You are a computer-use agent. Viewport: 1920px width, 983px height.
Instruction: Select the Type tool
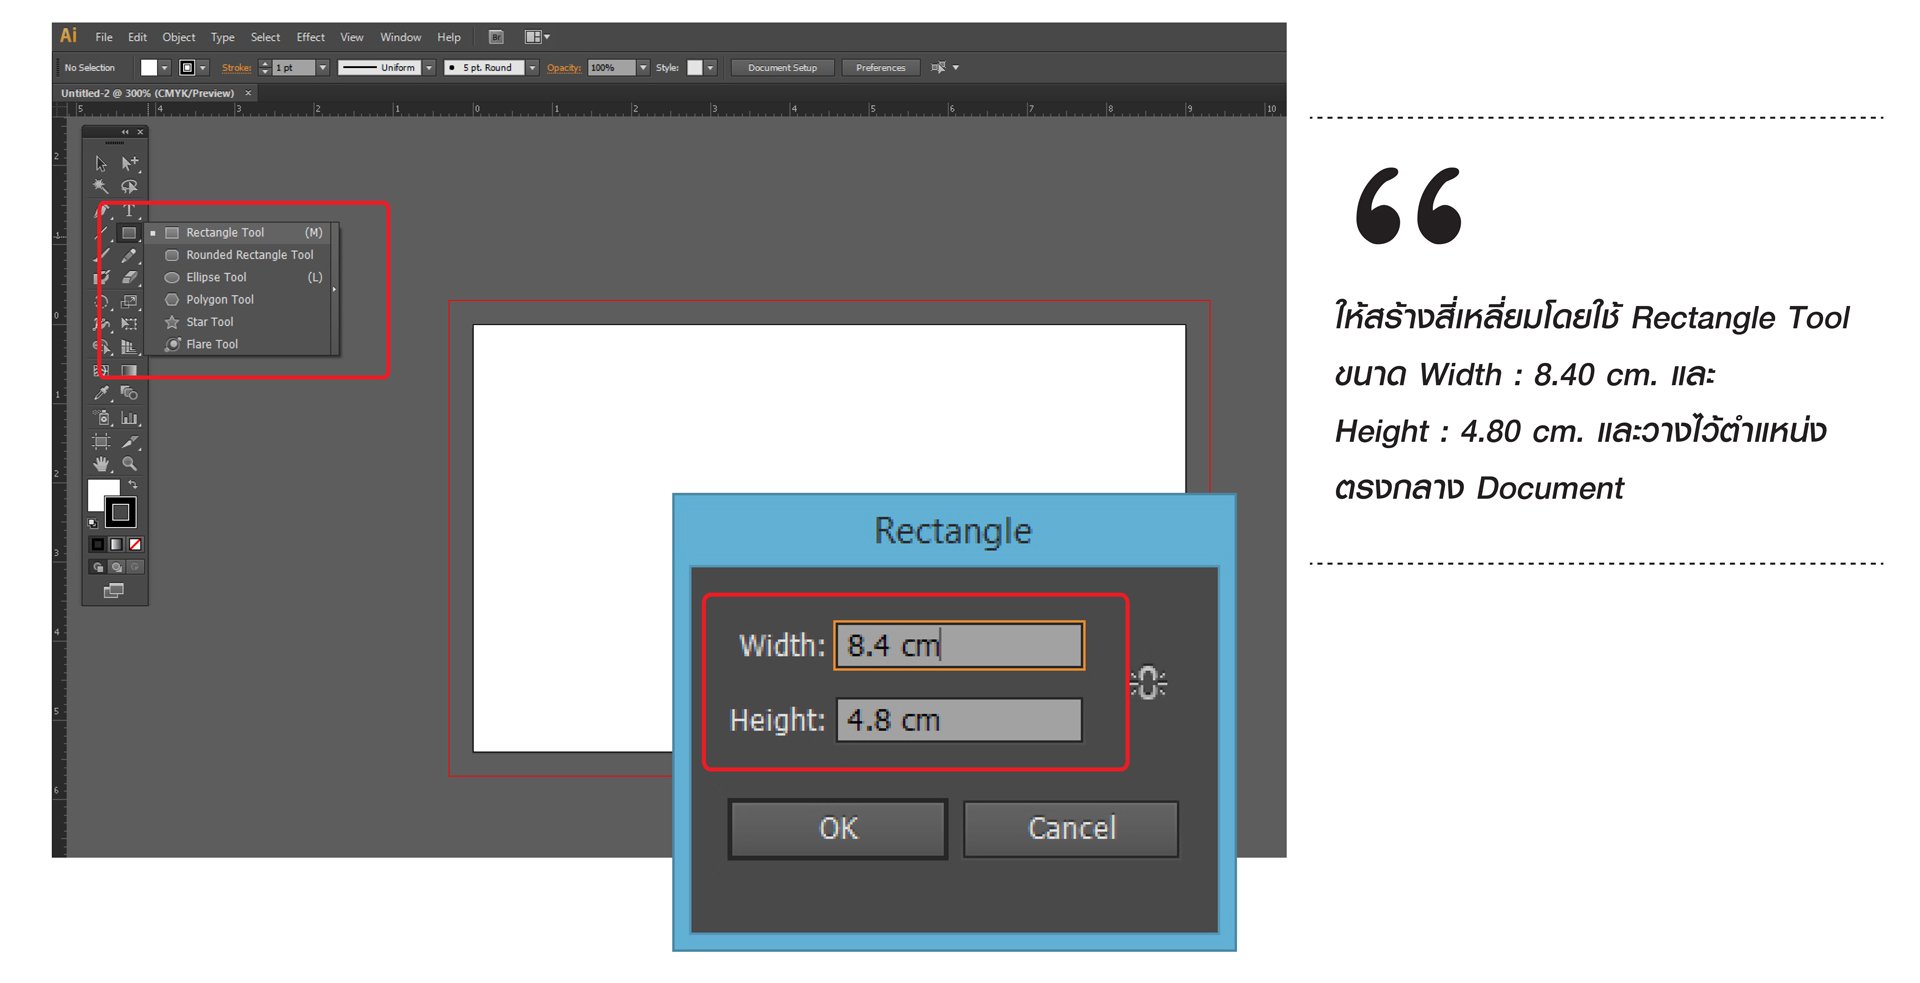point(129,210)
